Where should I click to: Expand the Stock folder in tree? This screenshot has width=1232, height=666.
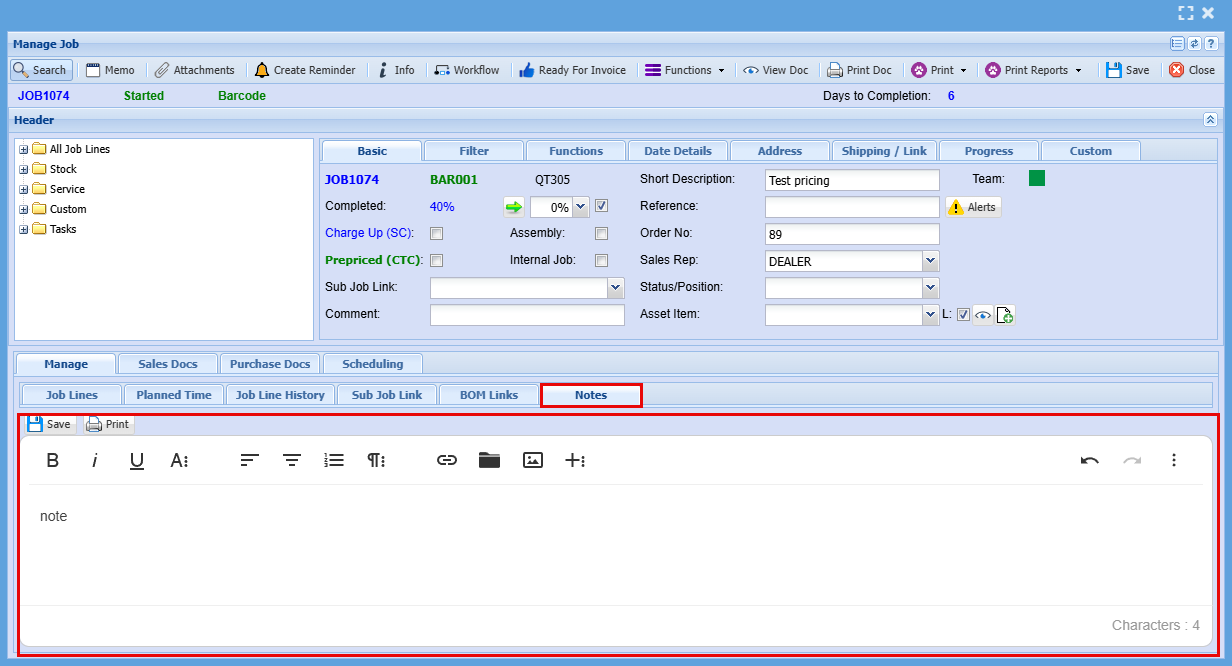[24, 170]
